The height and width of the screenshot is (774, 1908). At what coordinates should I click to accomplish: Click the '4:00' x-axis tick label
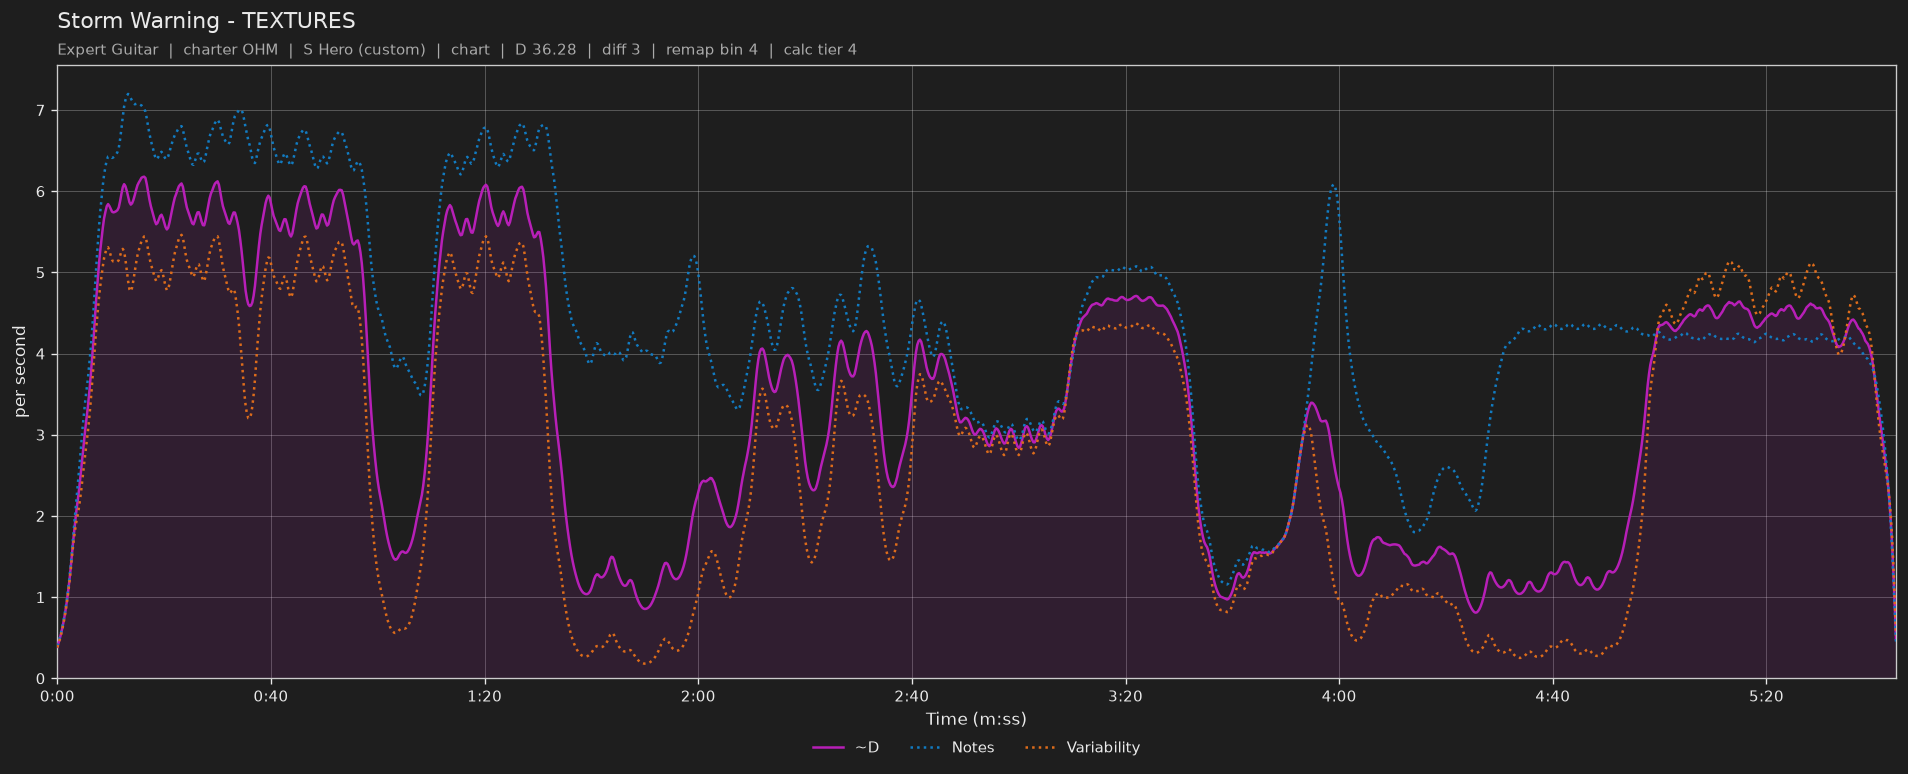click(x=1339, y=697)
